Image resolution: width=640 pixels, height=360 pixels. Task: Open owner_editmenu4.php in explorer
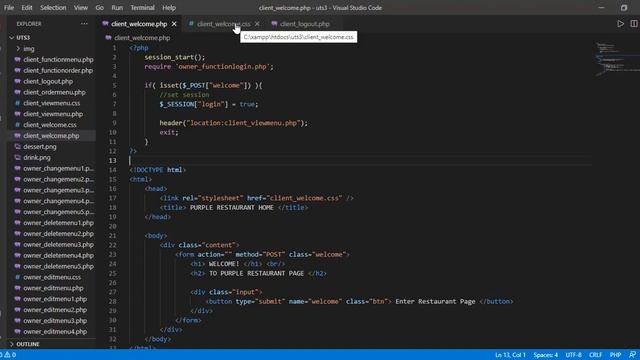pyautogui.click(x=55, y=331)
